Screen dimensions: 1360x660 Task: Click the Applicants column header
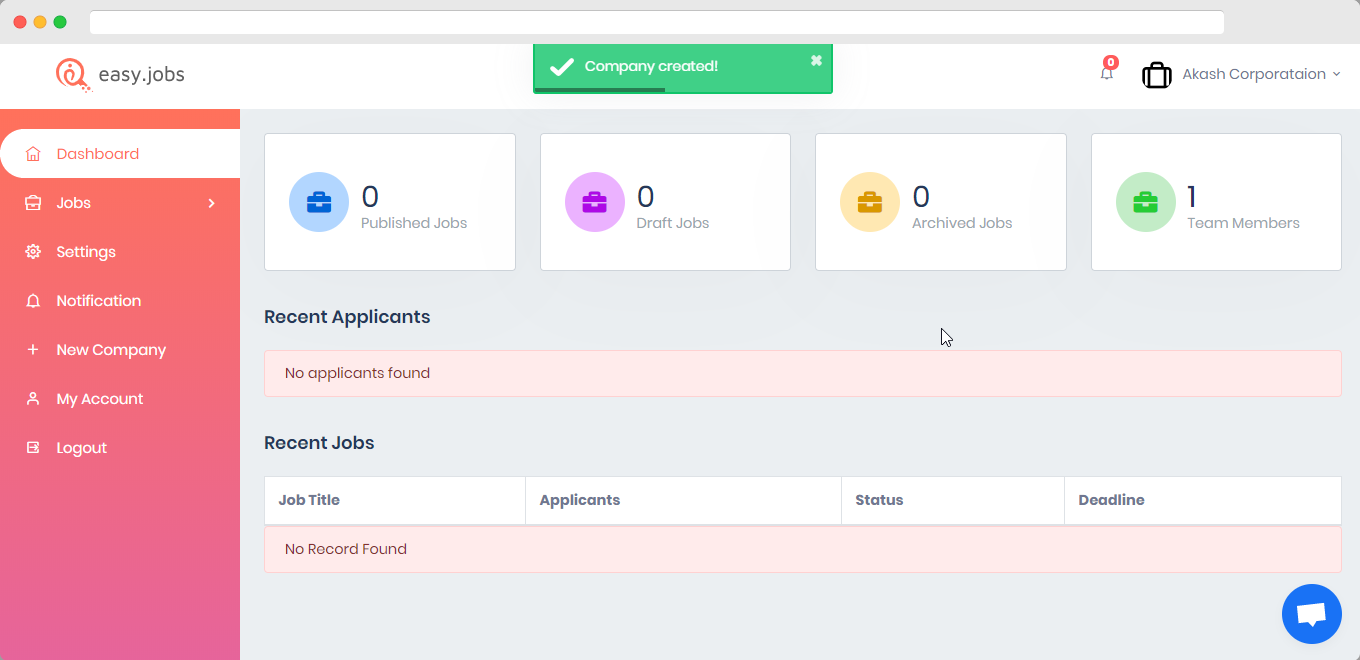[x=683, y=500]
